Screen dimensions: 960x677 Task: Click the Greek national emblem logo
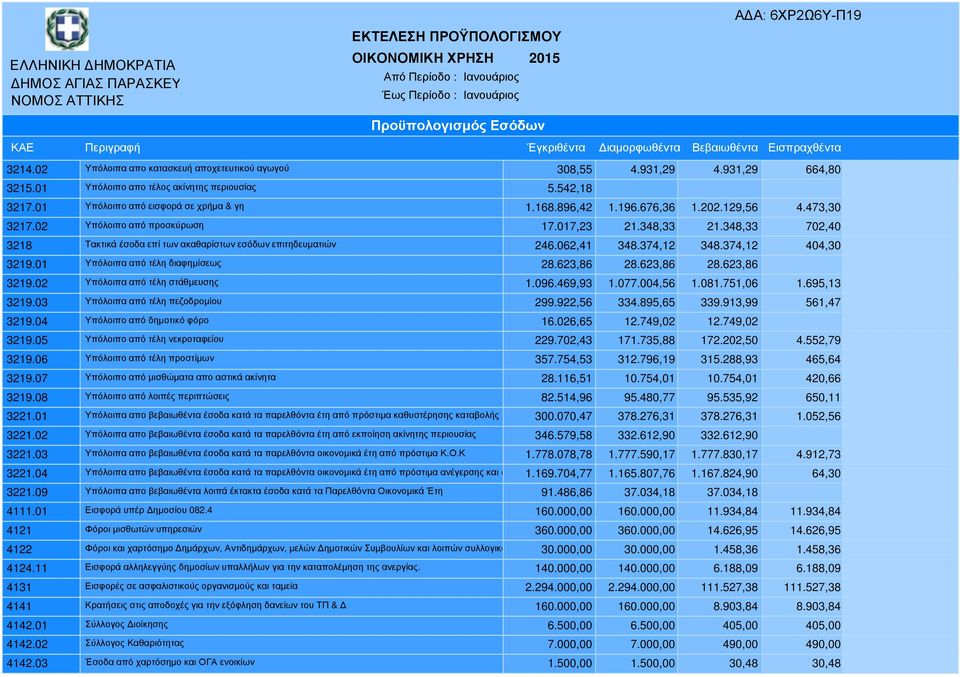[x=67, y=29]
